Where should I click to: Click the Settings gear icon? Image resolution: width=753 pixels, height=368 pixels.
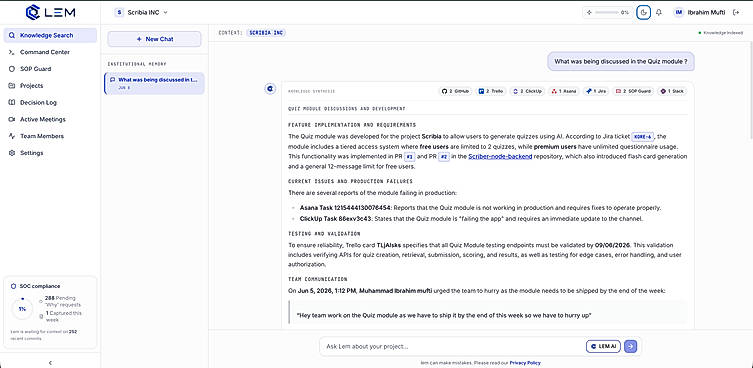[12, 153]
